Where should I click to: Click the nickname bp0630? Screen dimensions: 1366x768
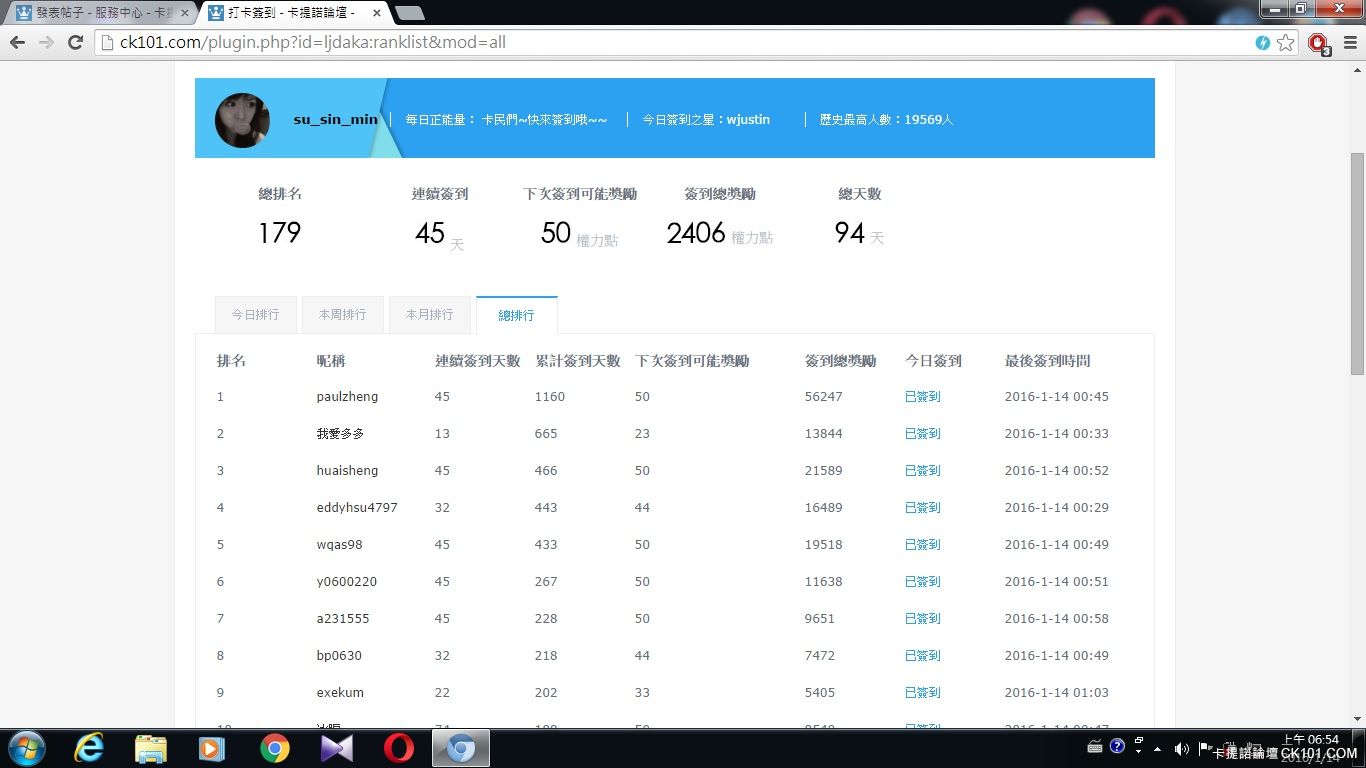coord(339,656)
